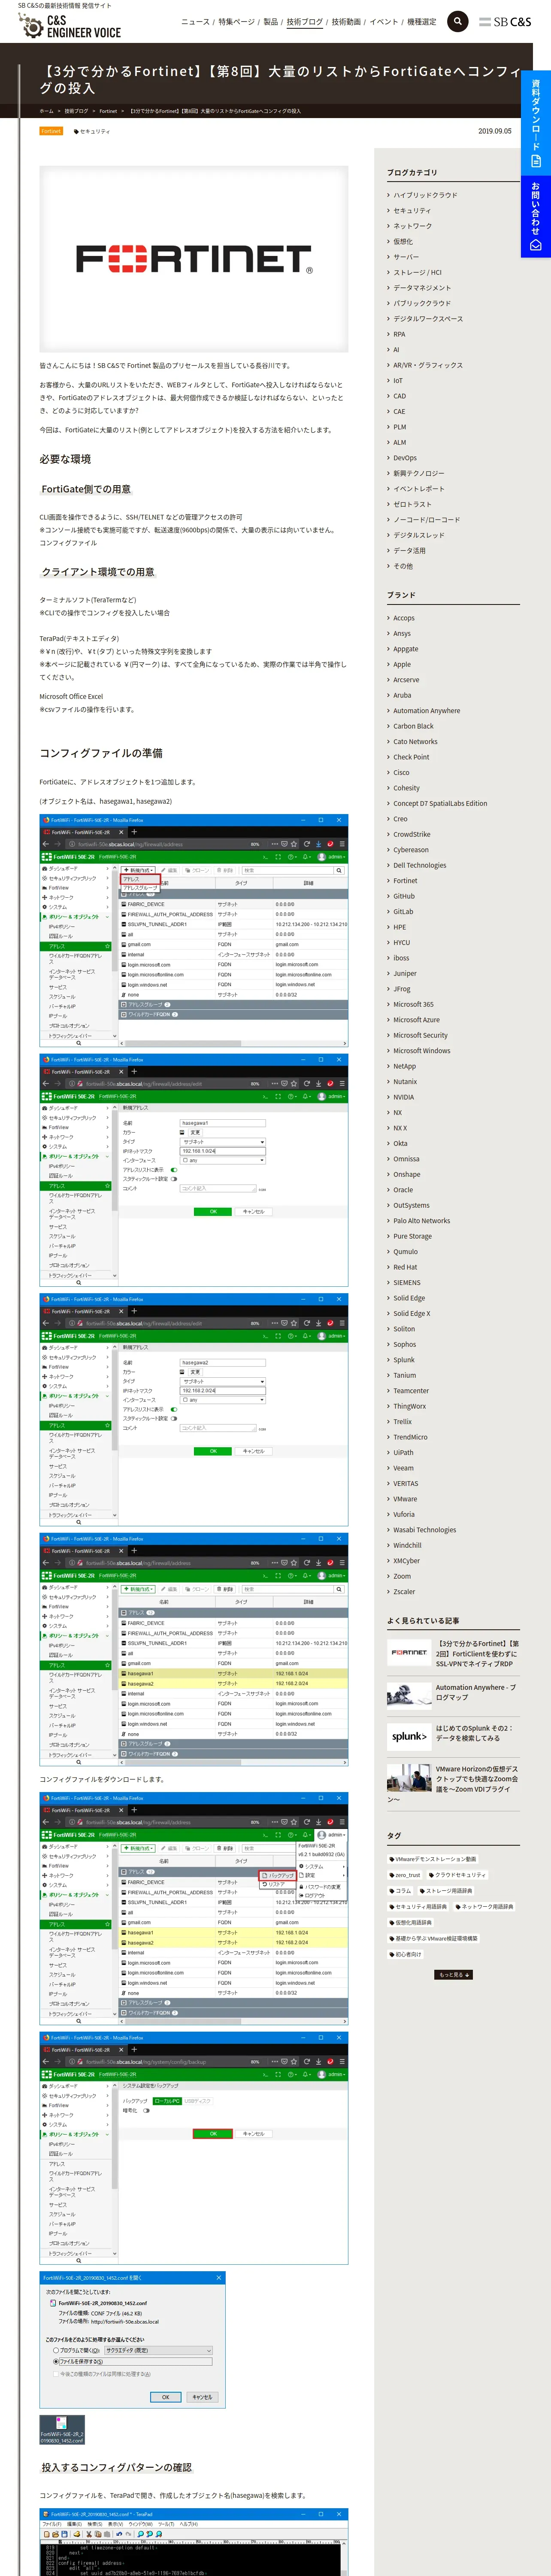Open the 特集ページ menu item
551x2576 pixels.
pos(237,22)
